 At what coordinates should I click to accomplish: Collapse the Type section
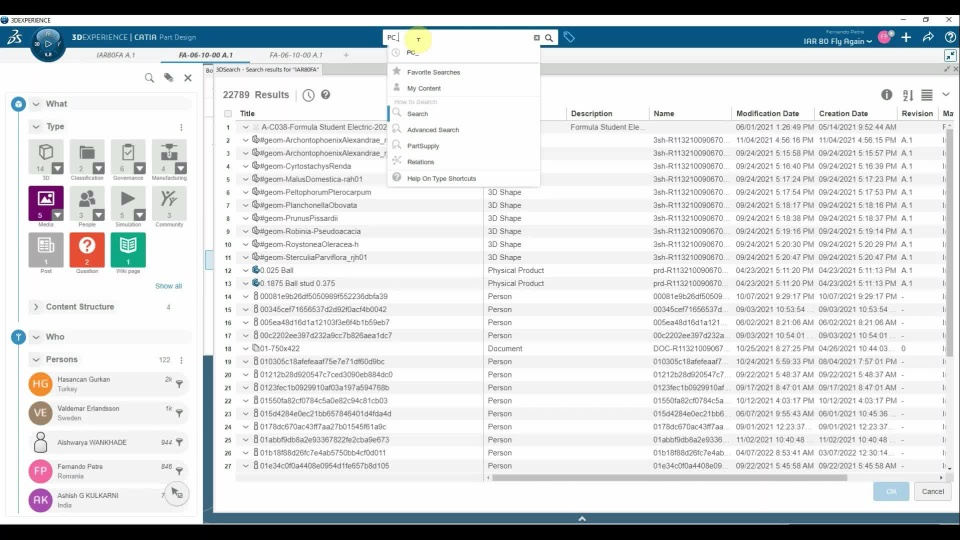click(x=36, y=127)
